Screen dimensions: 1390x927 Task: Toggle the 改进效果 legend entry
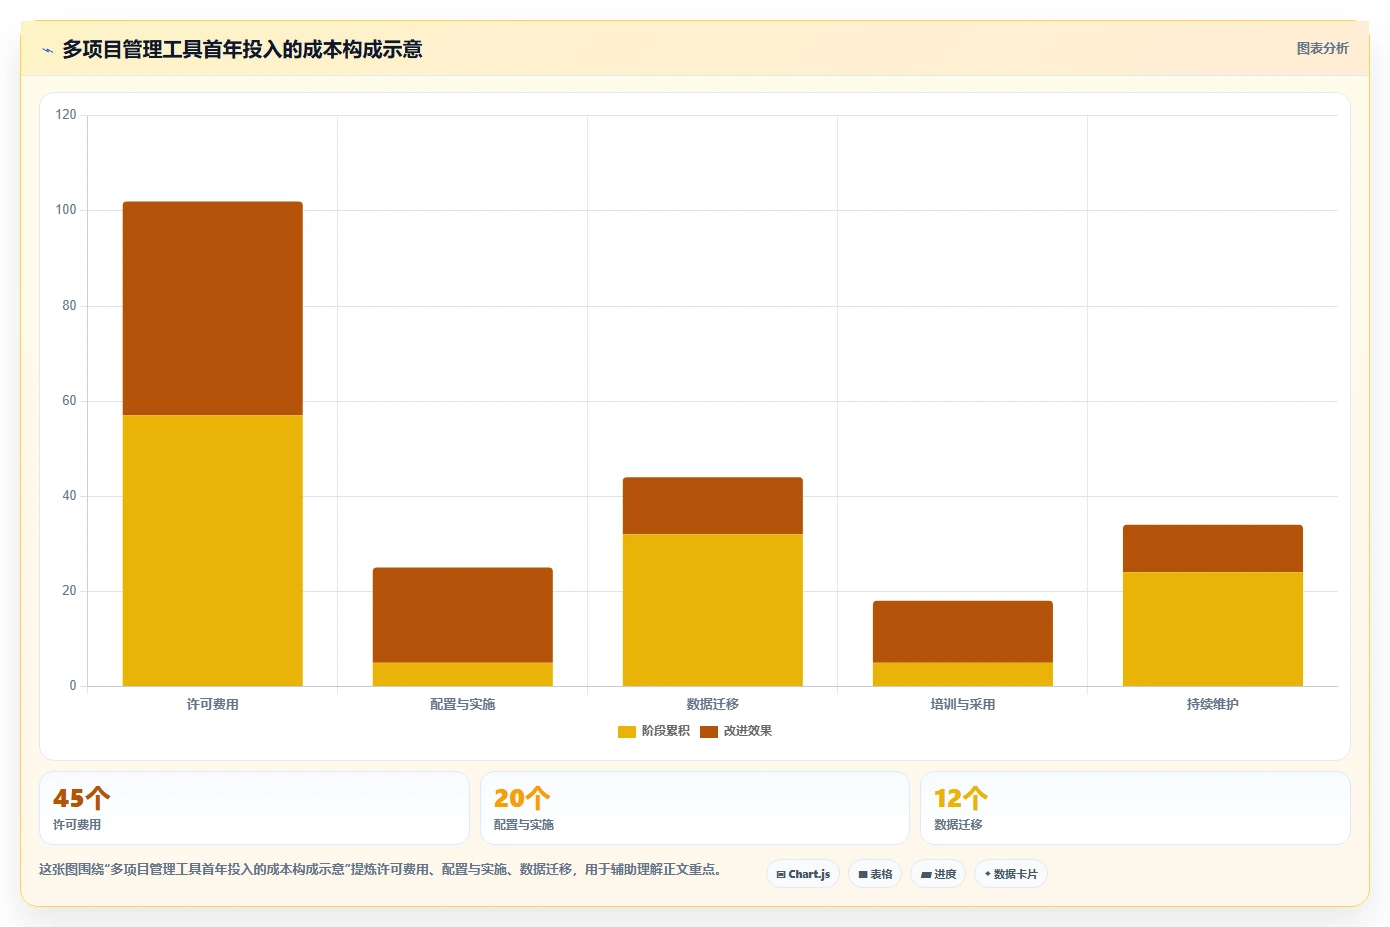[x=736, y=731]
